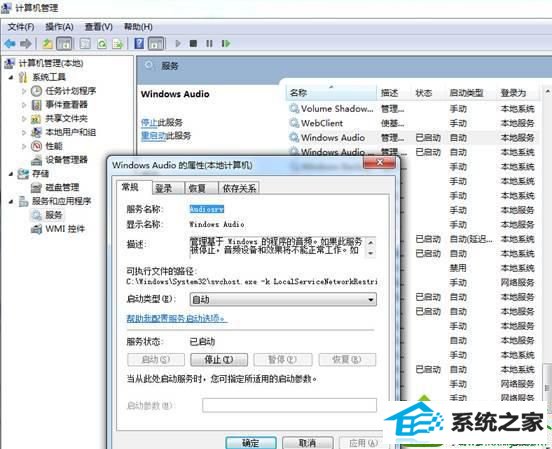Select WMI 控件 in the tree
Image resolution: width=552 pixels, height=449 pixels.
coord(65,229)
